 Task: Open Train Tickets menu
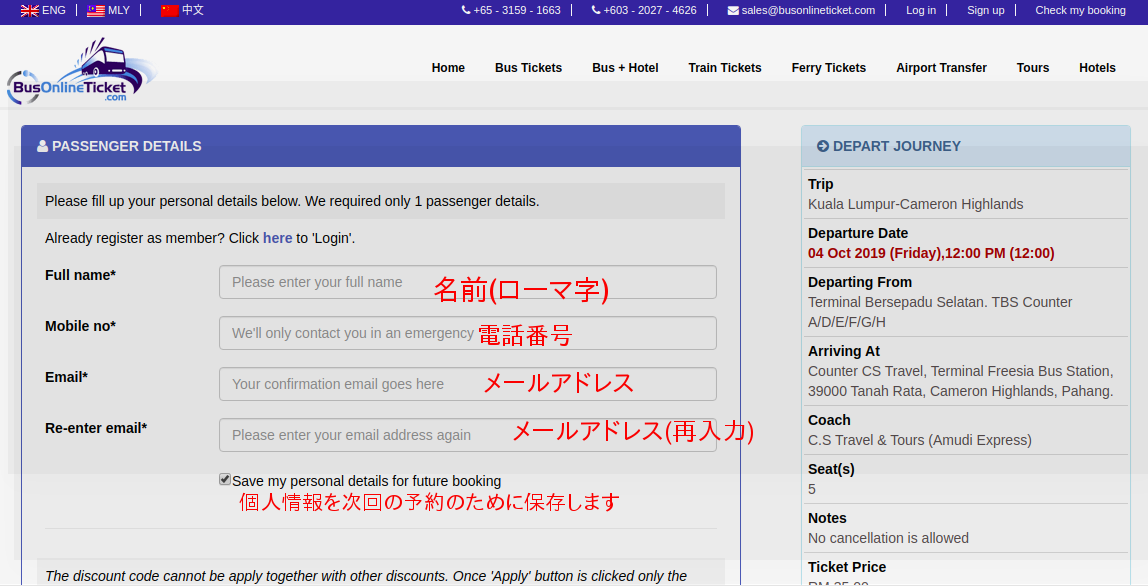tap(725, 68)
